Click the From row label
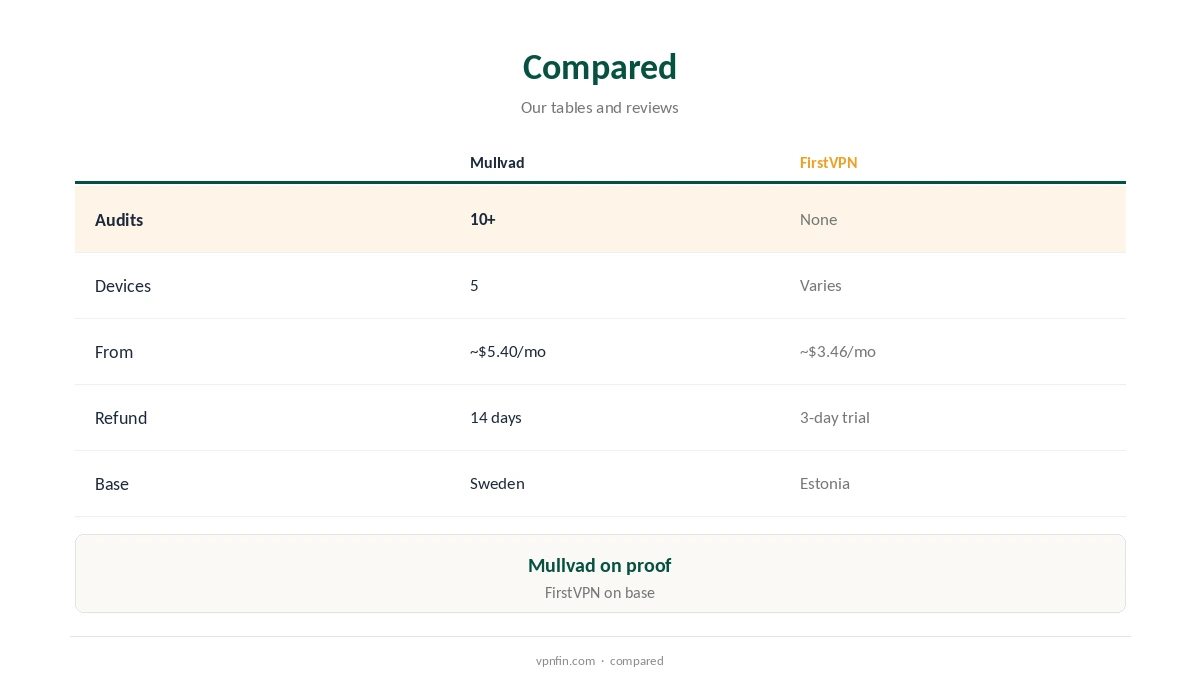This screenshot has height=680, width=1200. coord(114,352)
